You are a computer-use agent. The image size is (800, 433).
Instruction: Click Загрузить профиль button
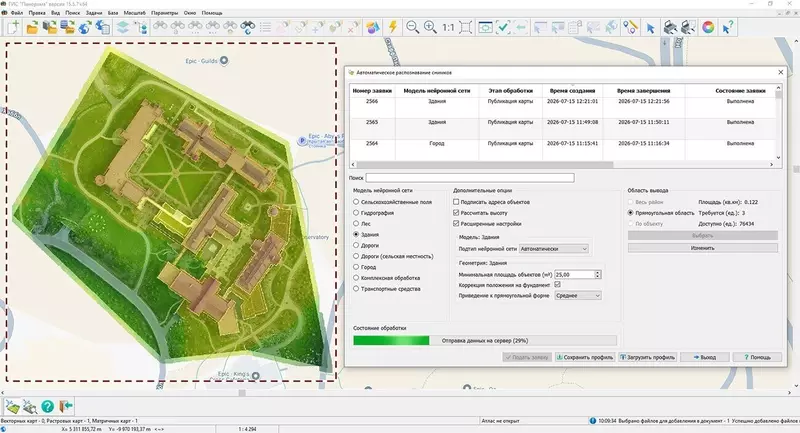[x=647, y=357]
